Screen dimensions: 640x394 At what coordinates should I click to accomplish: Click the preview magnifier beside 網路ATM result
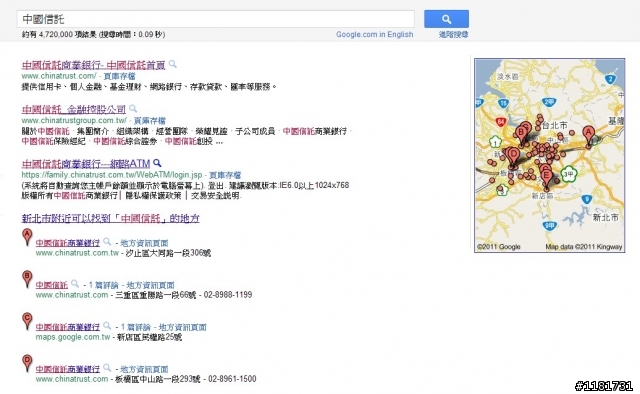click(157, 163)
